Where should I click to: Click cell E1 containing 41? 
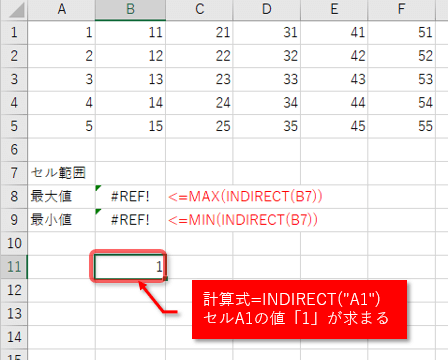334,32
